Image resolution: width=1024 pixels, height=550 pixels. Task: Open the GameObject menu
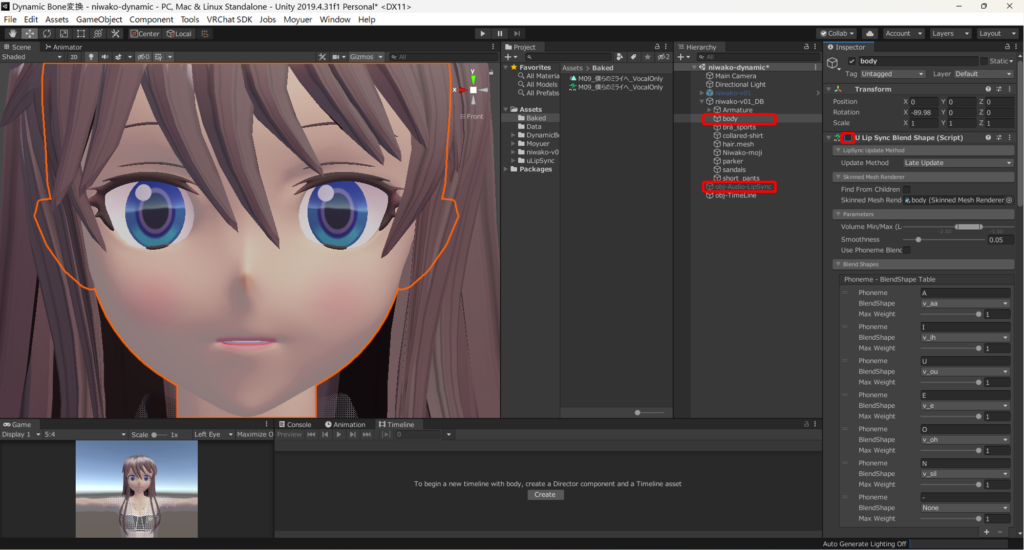[99, 19]
